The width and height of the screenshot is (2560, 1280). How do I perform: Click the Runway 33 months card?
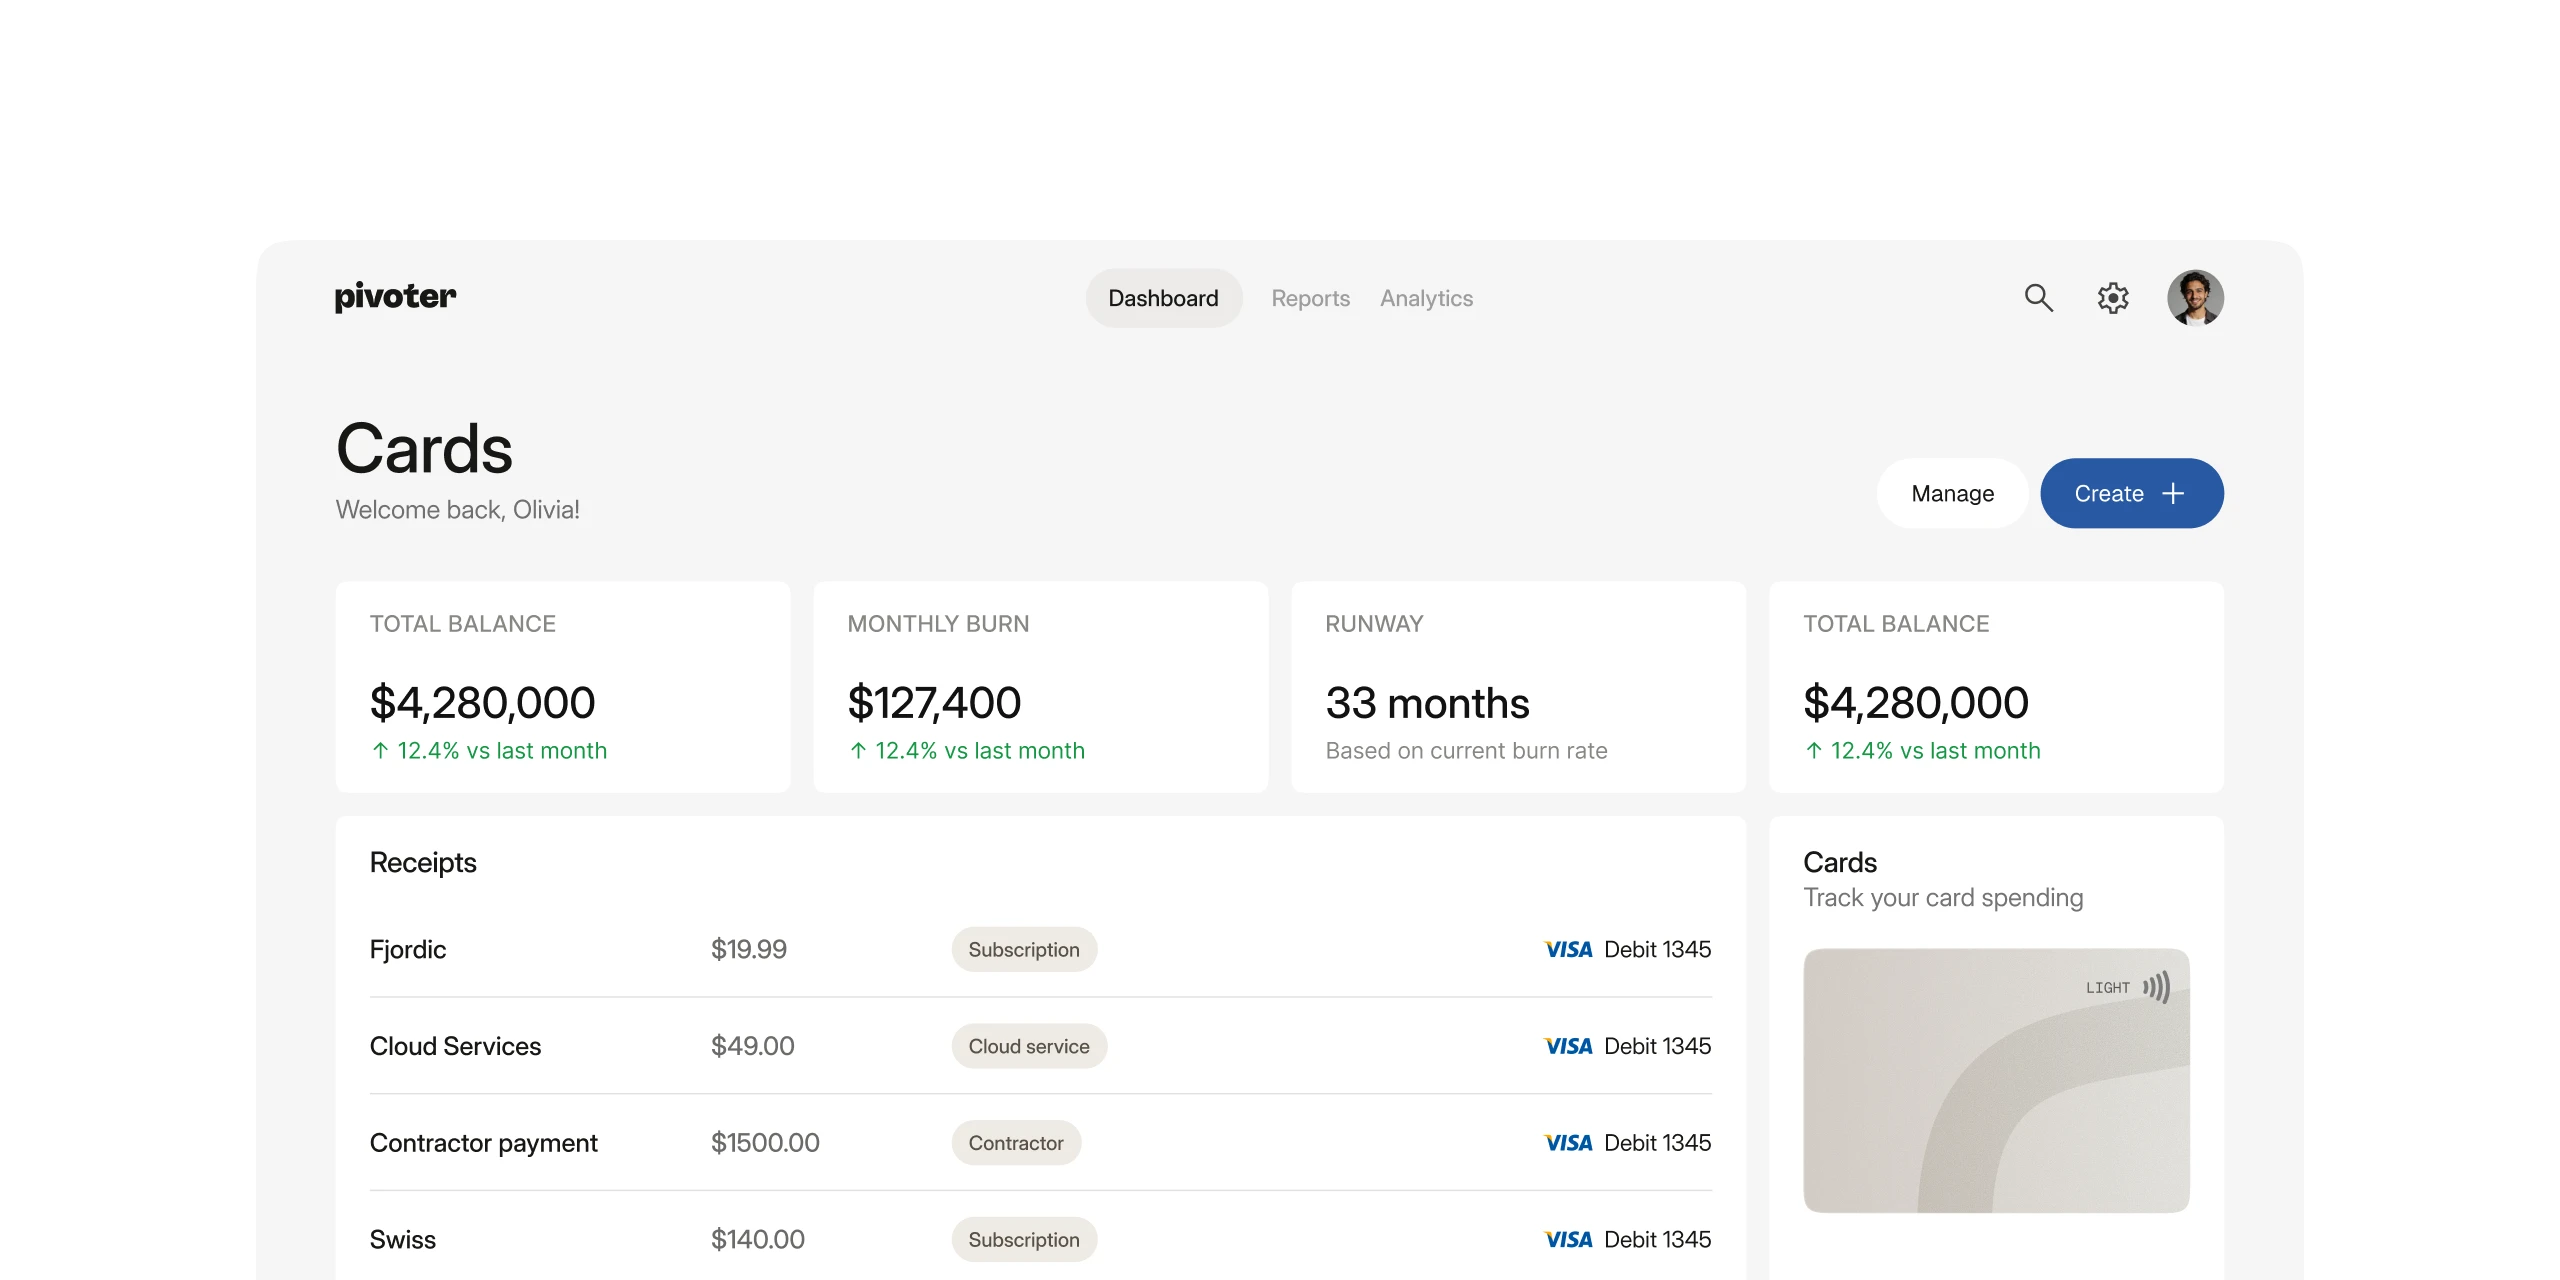click(x=1518, y=687)
